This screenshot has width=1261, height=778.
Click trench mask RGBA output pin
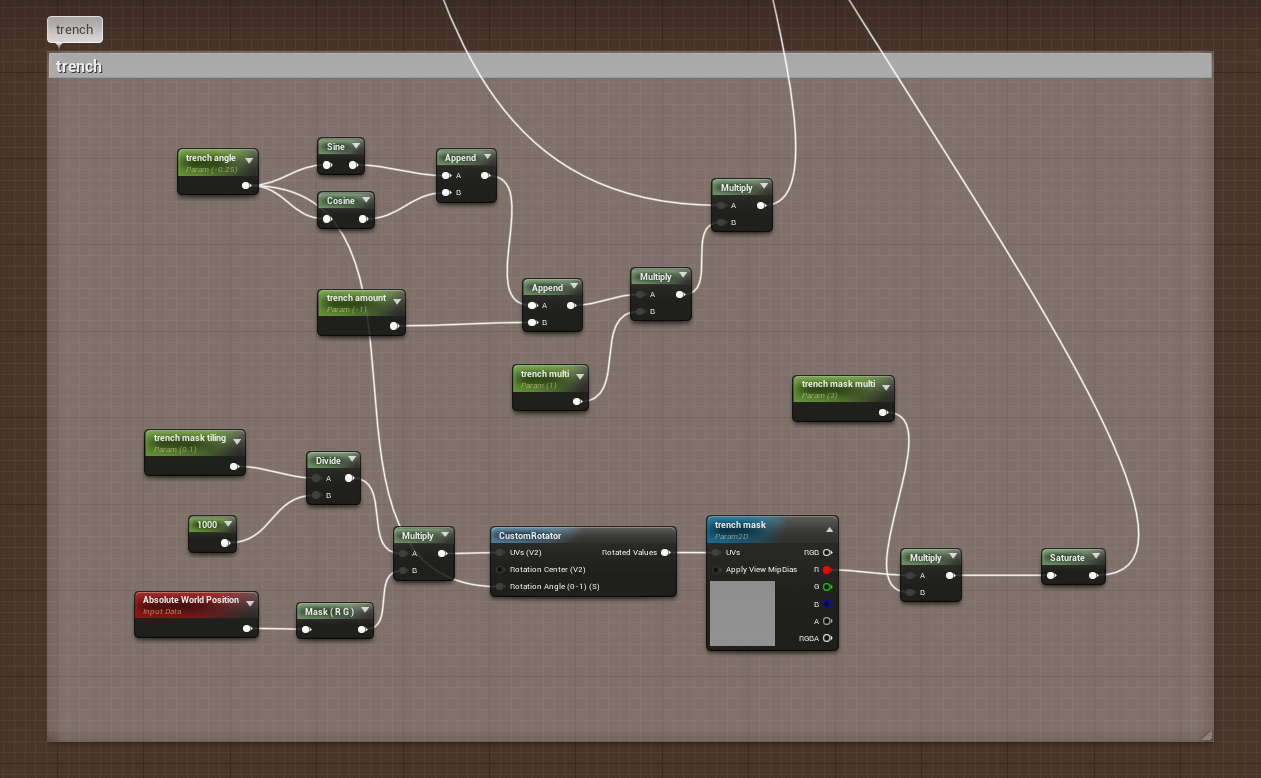click(x=827, y=638)
